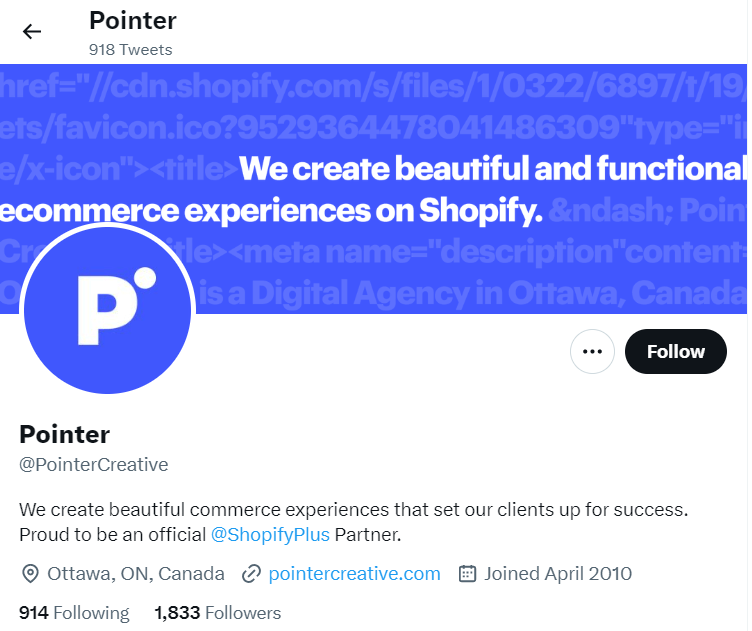The height and width of the screenshot is (631, 752).
Task: Open the @ShopifyPlus mention link
Action: [270, 535]
